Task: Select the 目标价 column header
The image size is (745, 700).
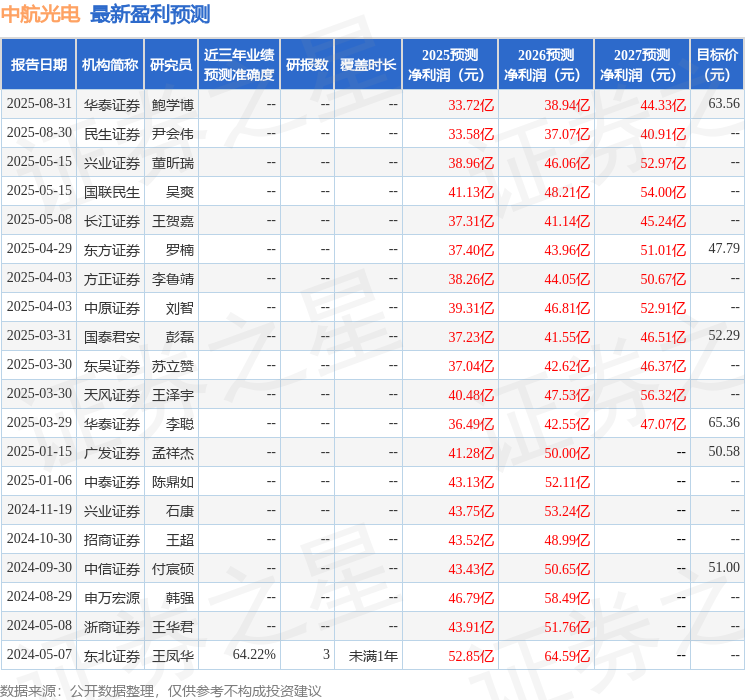Action: pyautogui.click(x=717, y=65)
